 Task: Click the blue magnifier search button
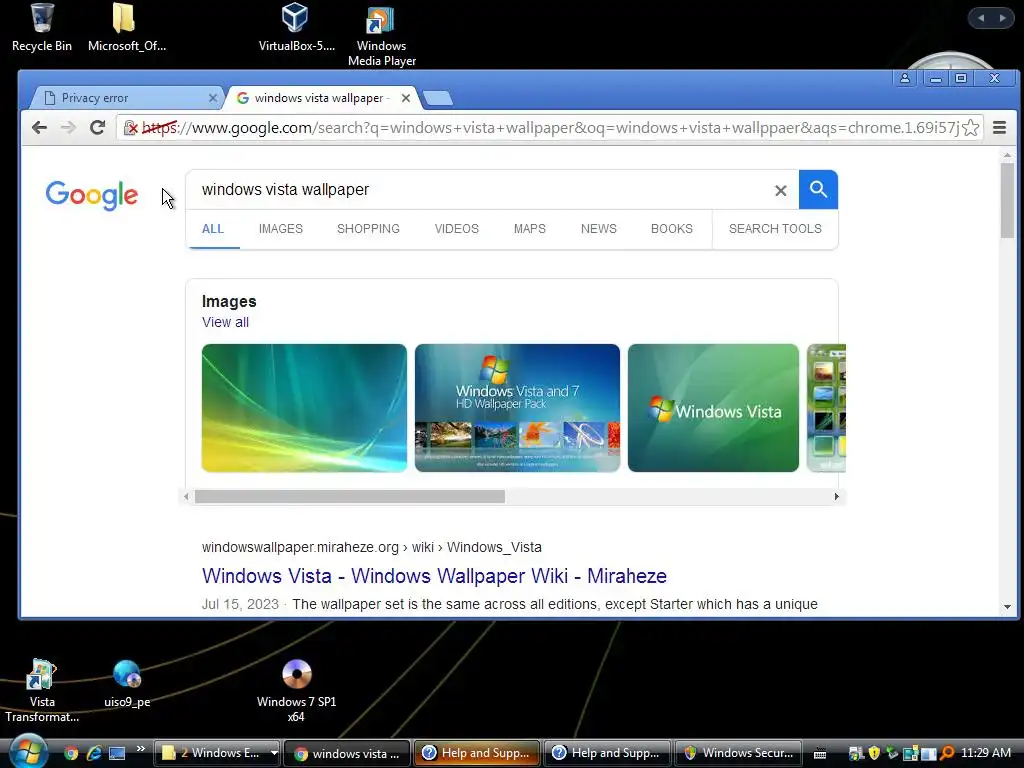point(818,189)
